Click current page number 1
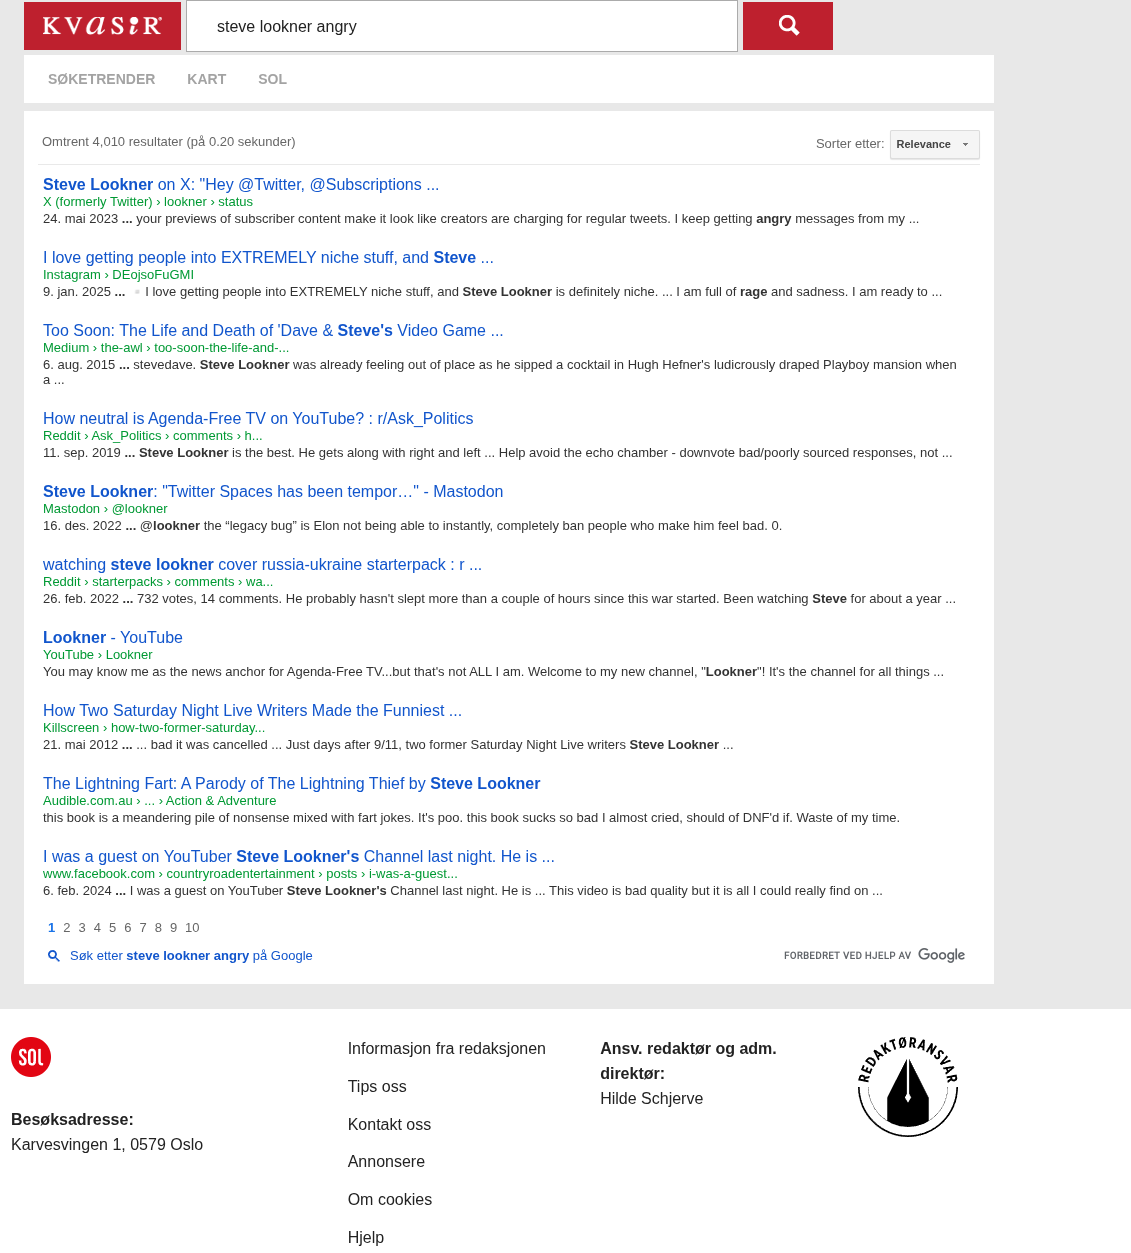Screen dimensions: 1131x1253 coord(52,928)
